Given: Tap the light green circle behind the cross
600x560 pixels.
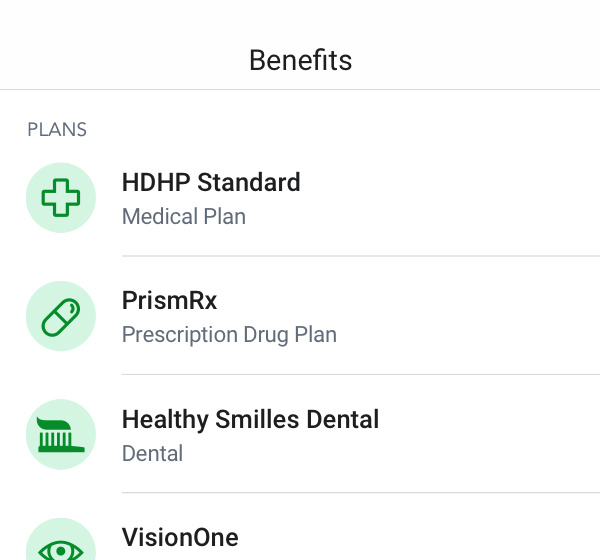Looking at the screenshot, I should (61, 198).
